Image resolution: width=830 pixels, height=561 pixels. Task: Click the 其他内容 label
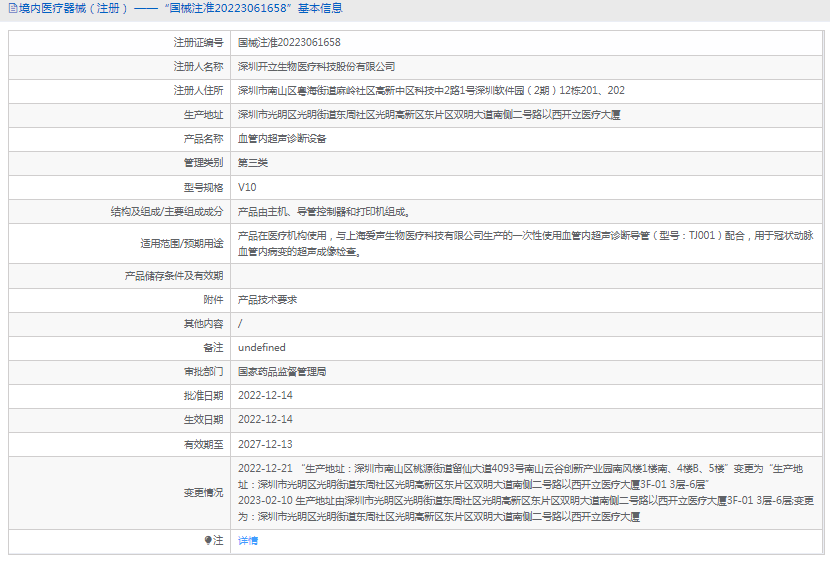click(203, 324)
